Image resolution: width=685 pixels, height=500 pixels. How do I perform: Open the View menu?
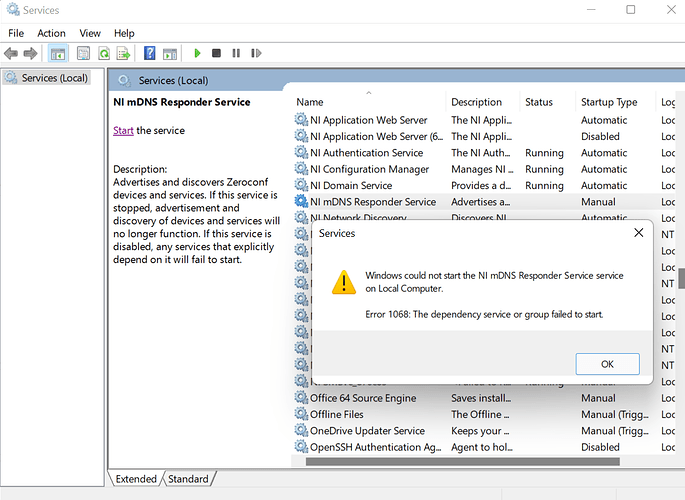(90, 33)
